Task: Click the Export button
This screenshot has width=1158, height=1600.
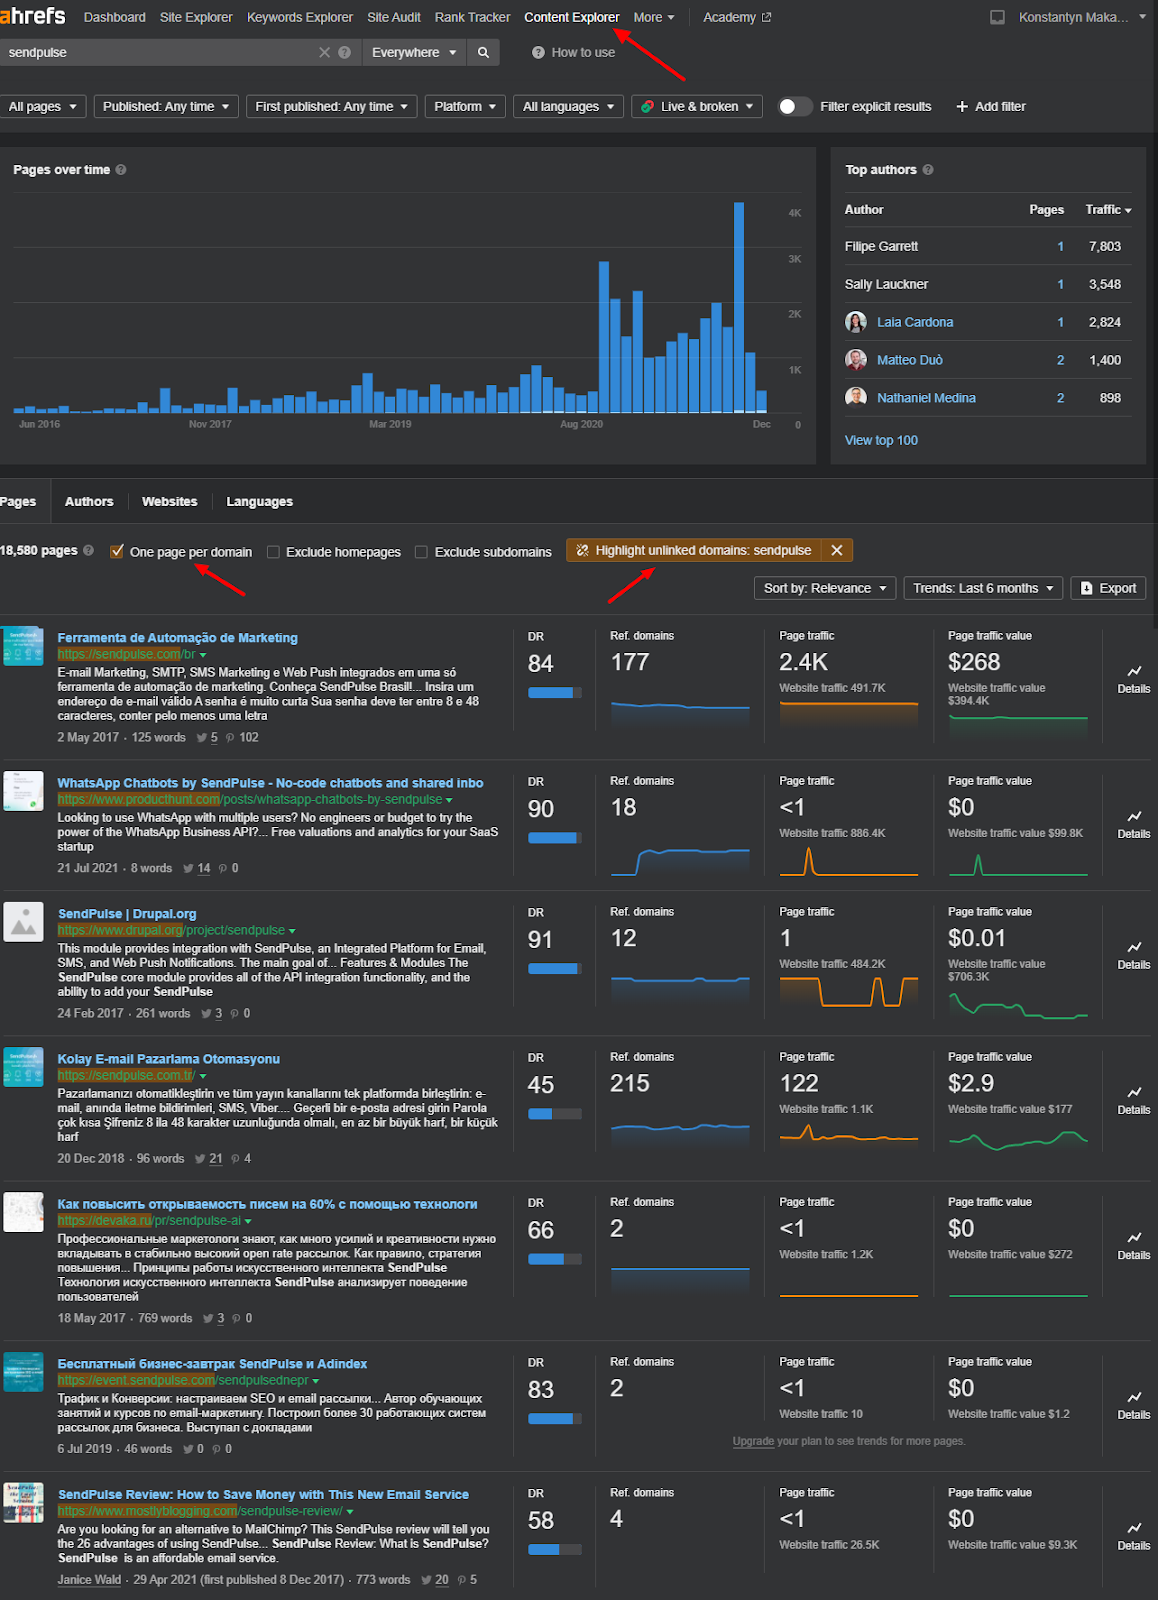Action: pyautogui.click(x=1108, y=588)
